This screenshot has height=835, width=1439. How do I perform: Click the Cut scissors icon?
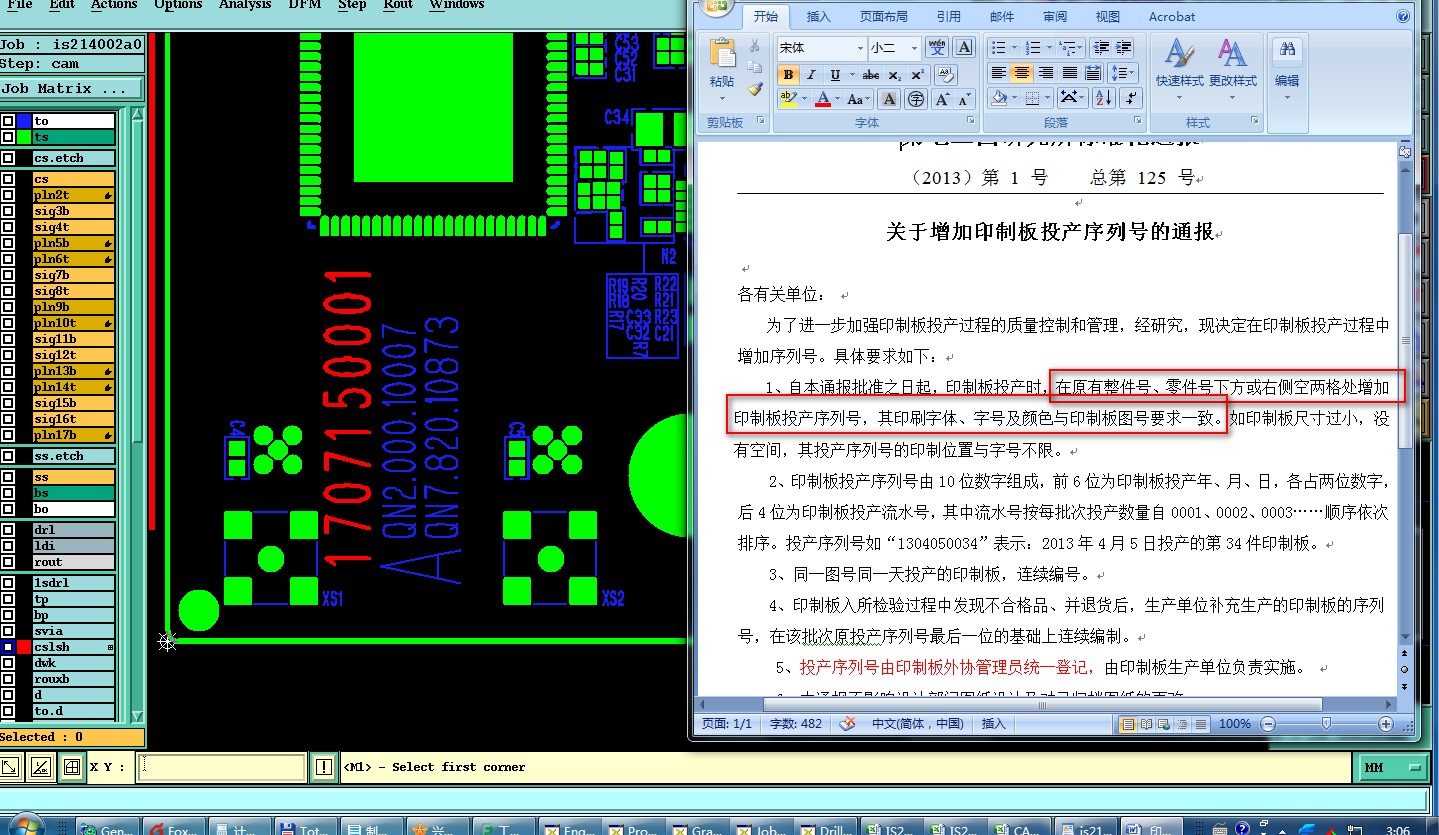[755, 46]
